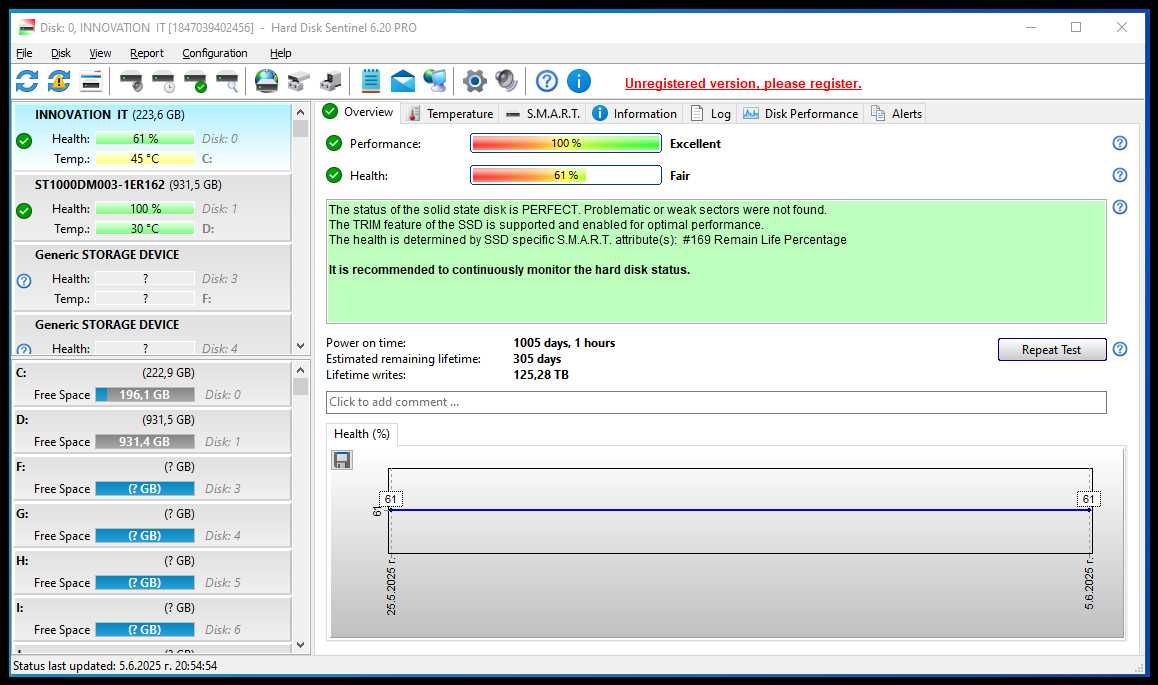This screenshot has width=1158, height=685.
Task: Click the globe and monitor network icon
Action: pyautogui.click(x=435, y=81)
